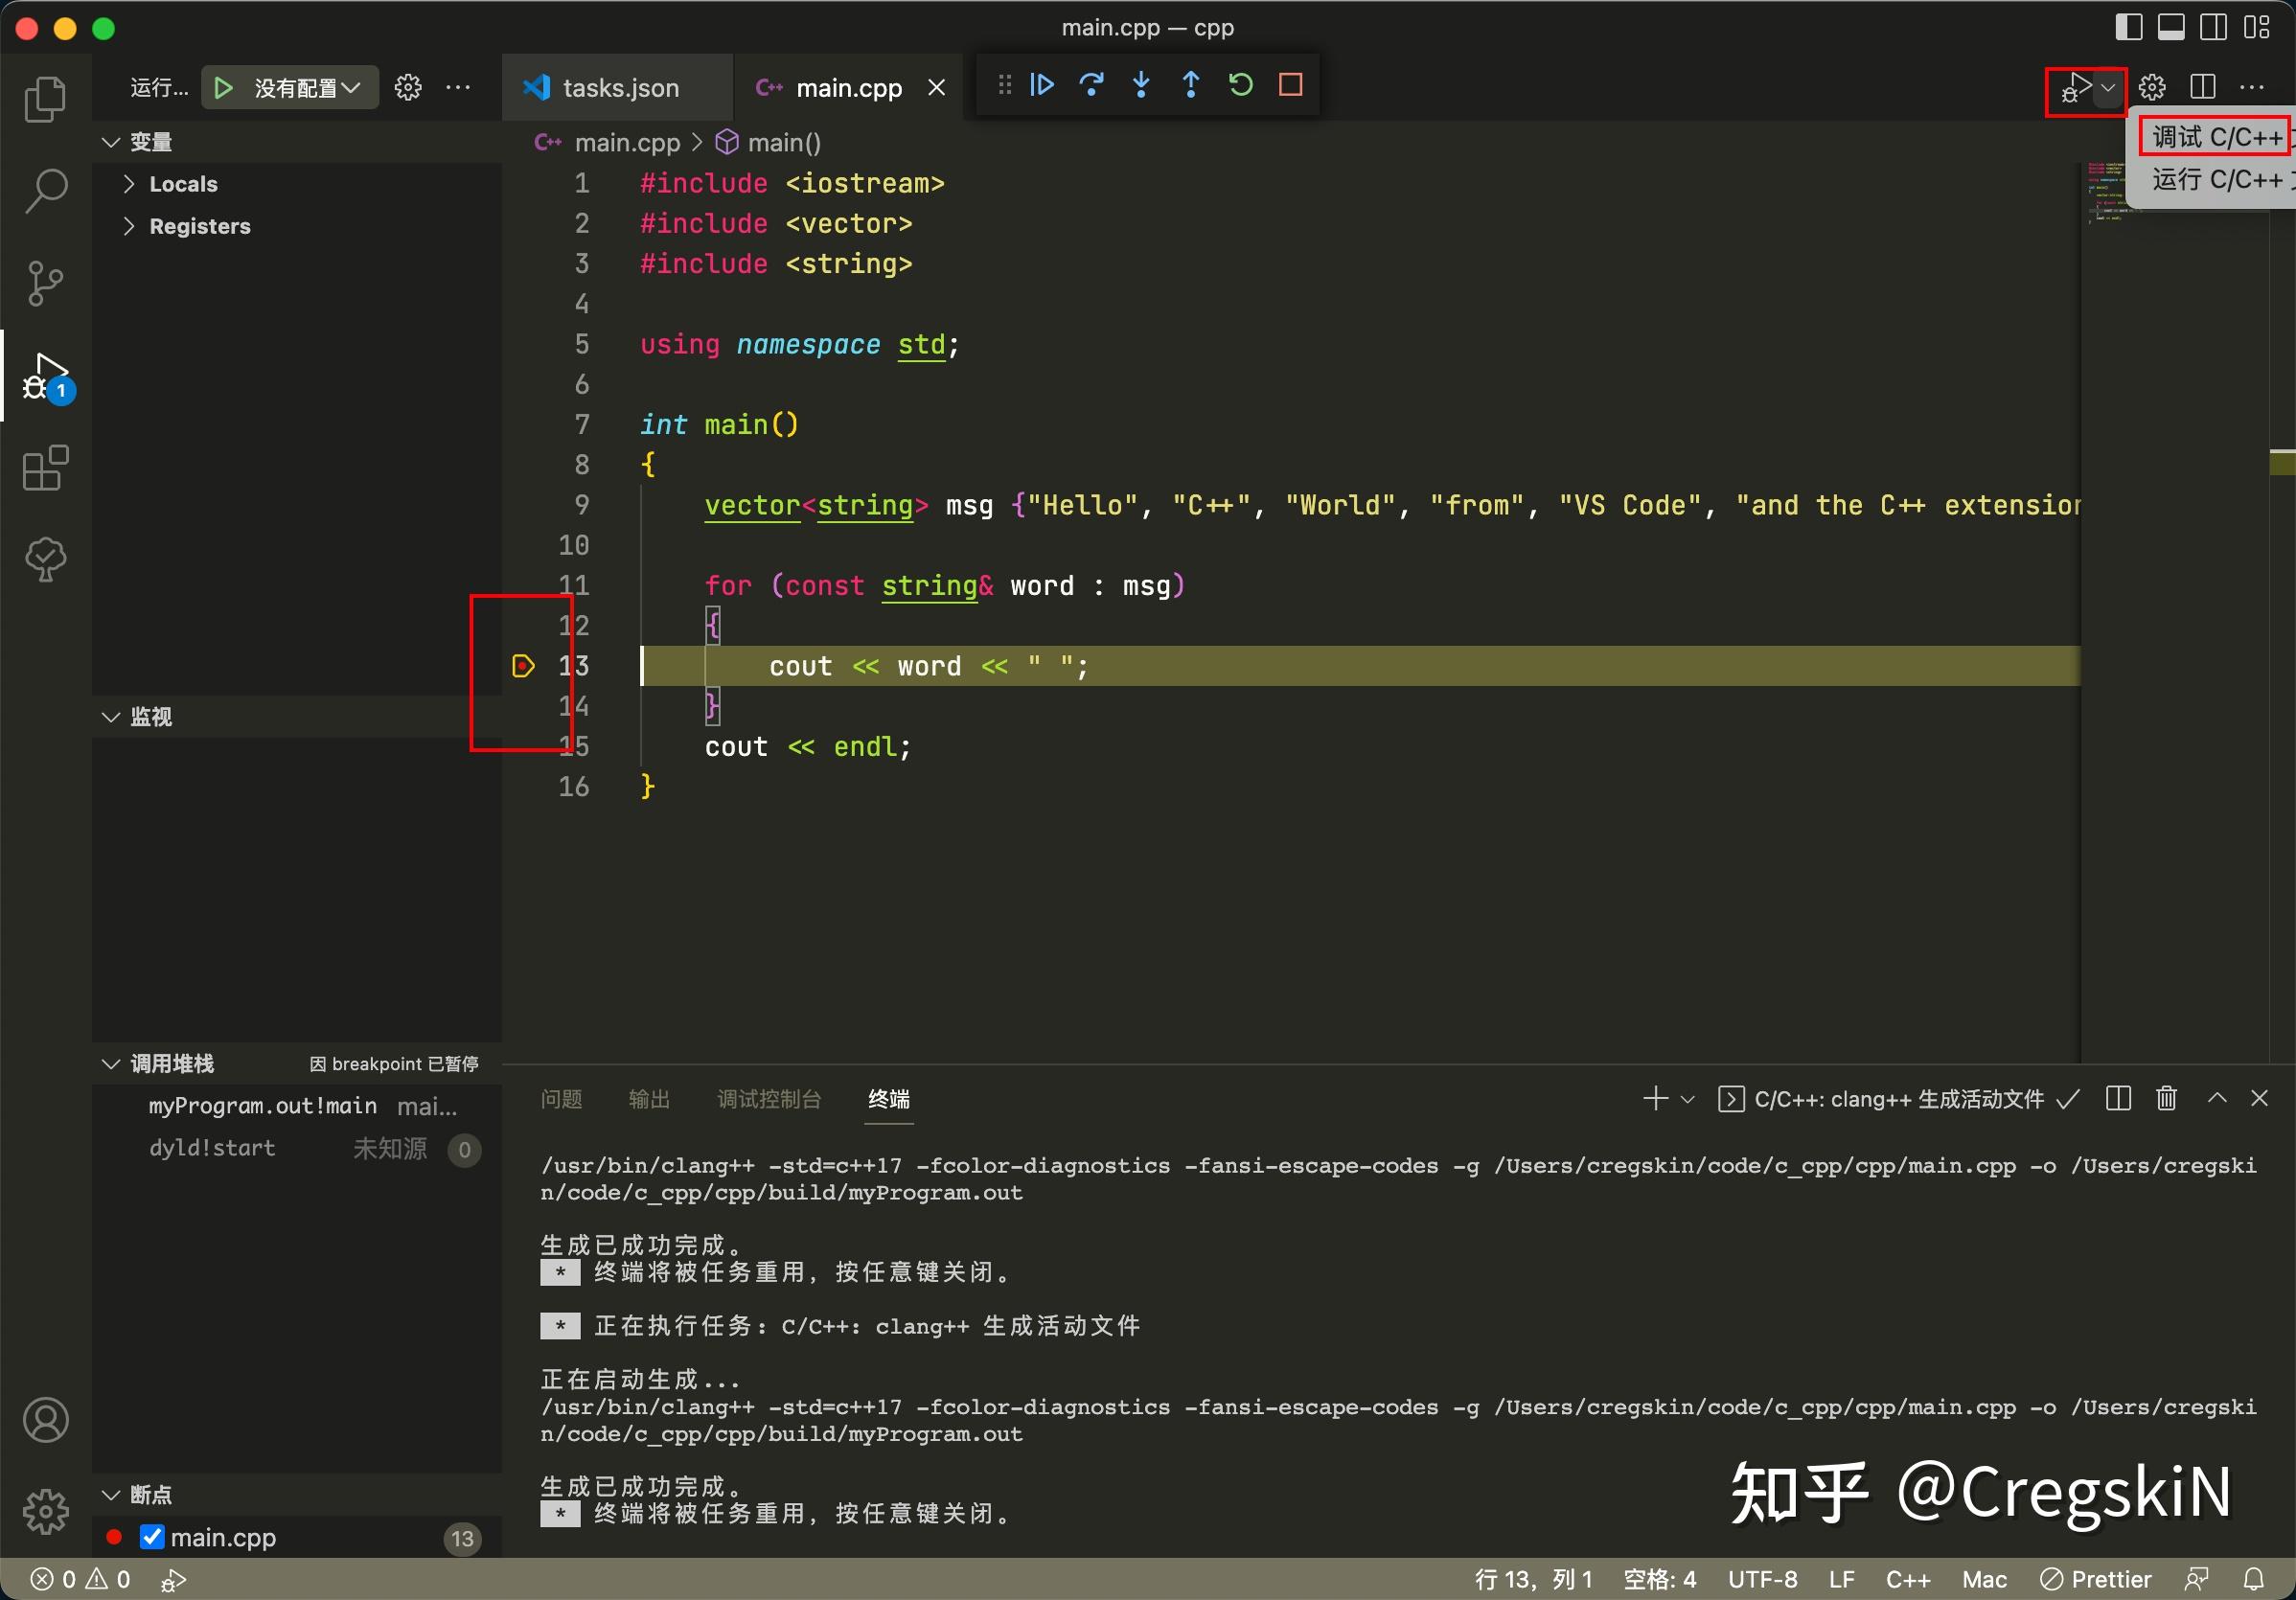Screen dimensions: 2296x1600
Task: Click the Debug C/C++ file play button
Action: 2074,88
